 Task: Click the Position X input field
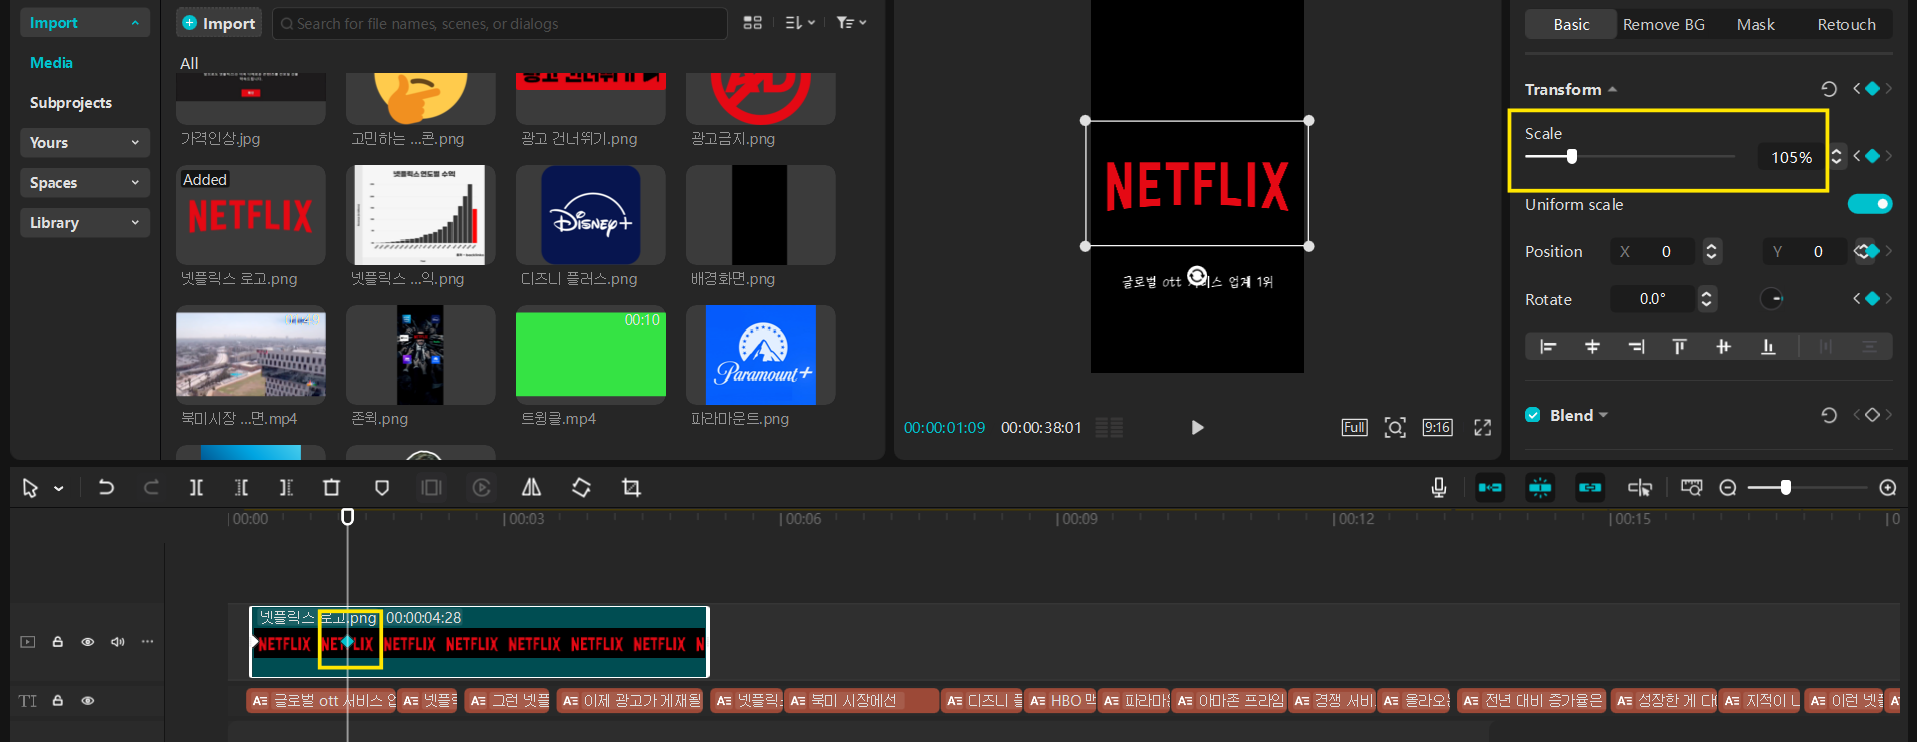(1655, 251)
